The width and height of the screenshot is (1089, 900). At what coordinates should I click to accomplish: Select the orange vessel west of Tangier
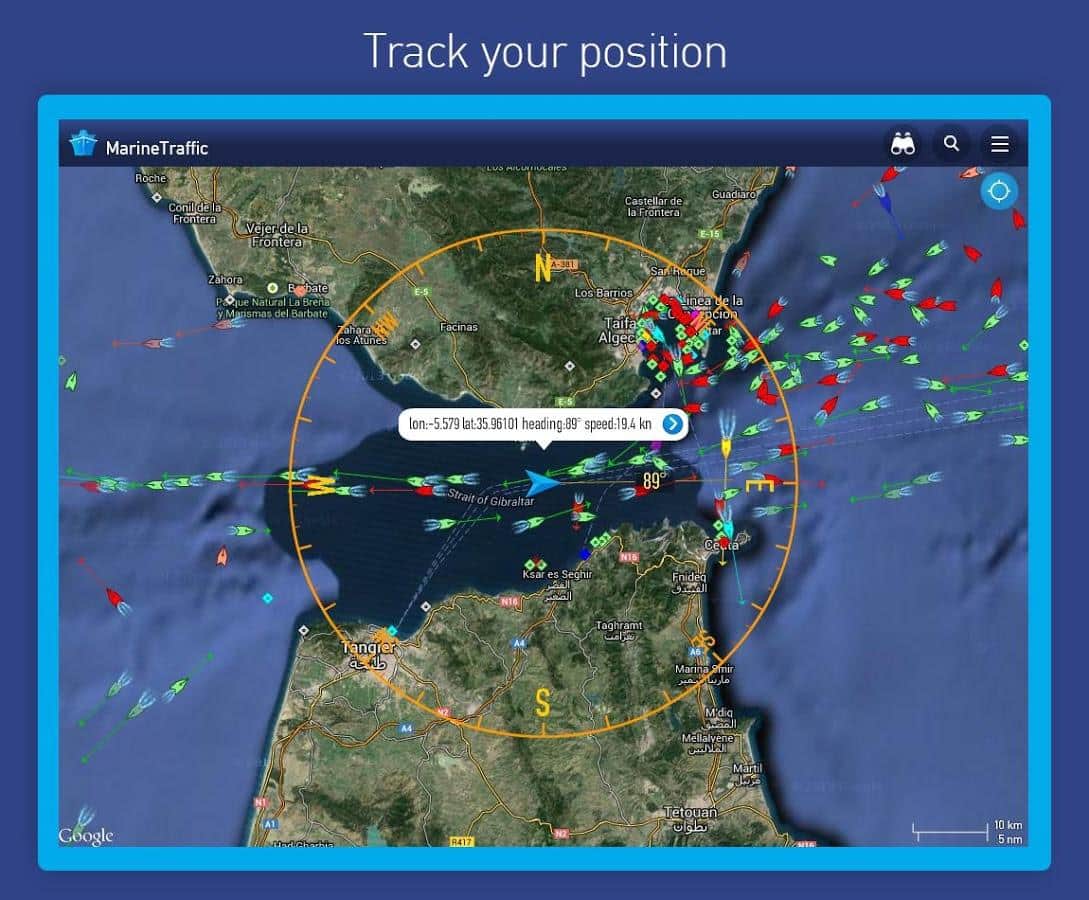[x=222, y=556]
